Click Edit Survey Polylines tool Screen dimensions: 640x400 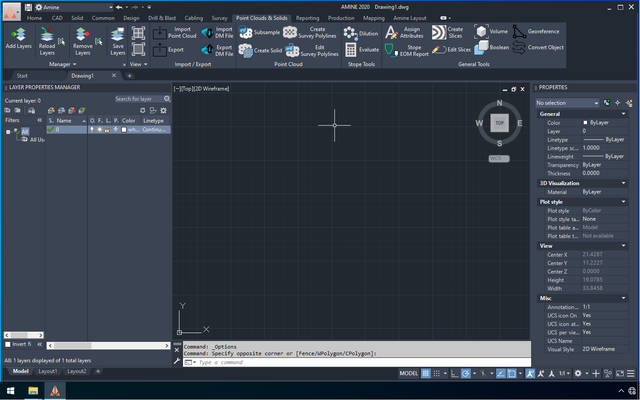click(312, 51)
